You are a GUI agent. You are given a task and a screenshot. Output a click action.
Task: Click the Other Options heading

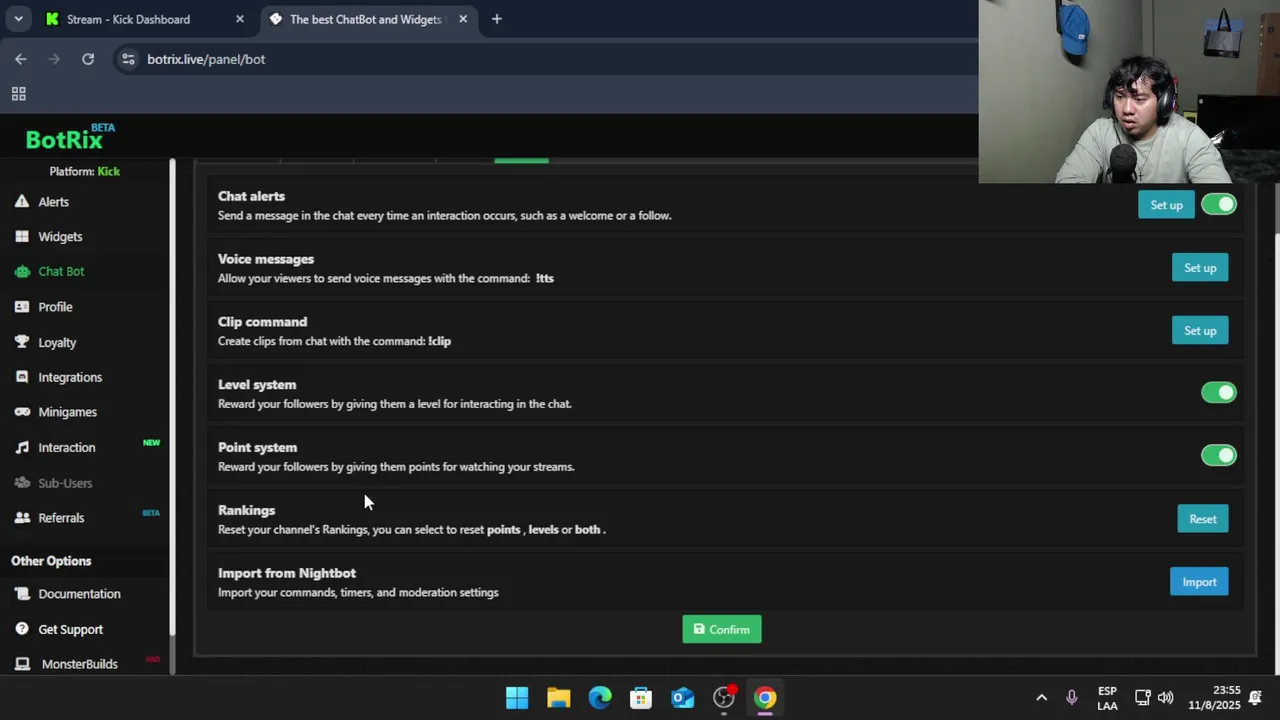(x=51, y=561)
